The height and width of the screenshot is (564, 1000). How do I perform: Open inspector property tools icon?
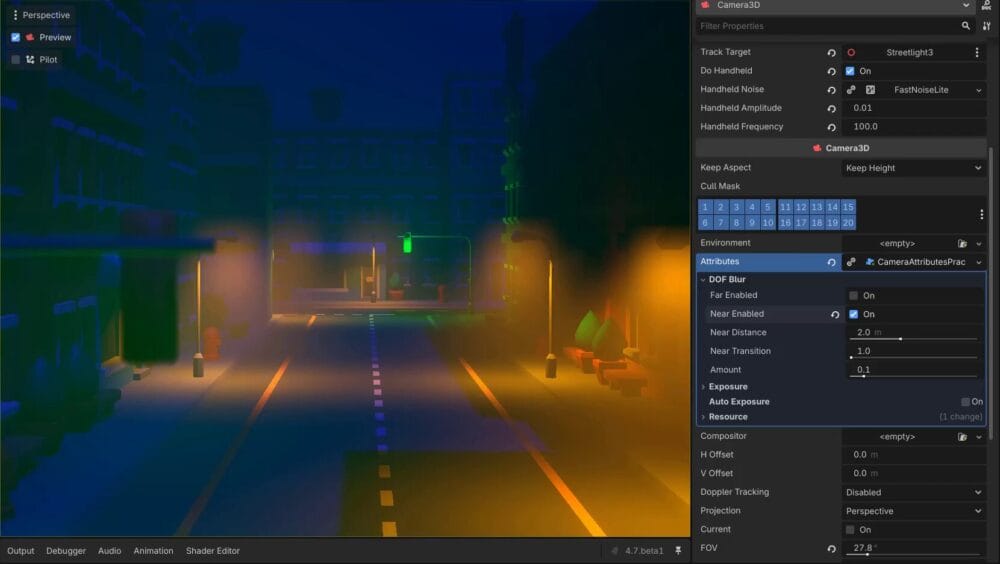[x=987, y=26]
